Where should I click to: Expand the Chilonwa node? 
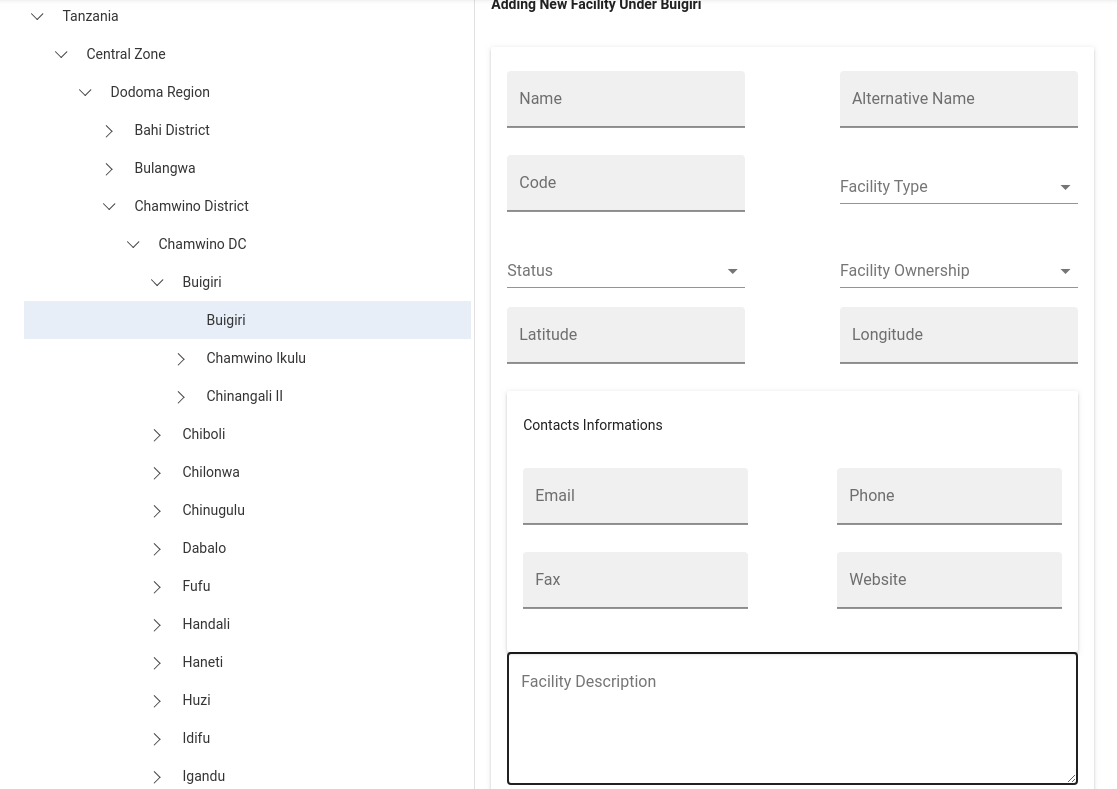click(x=157, y=473)
